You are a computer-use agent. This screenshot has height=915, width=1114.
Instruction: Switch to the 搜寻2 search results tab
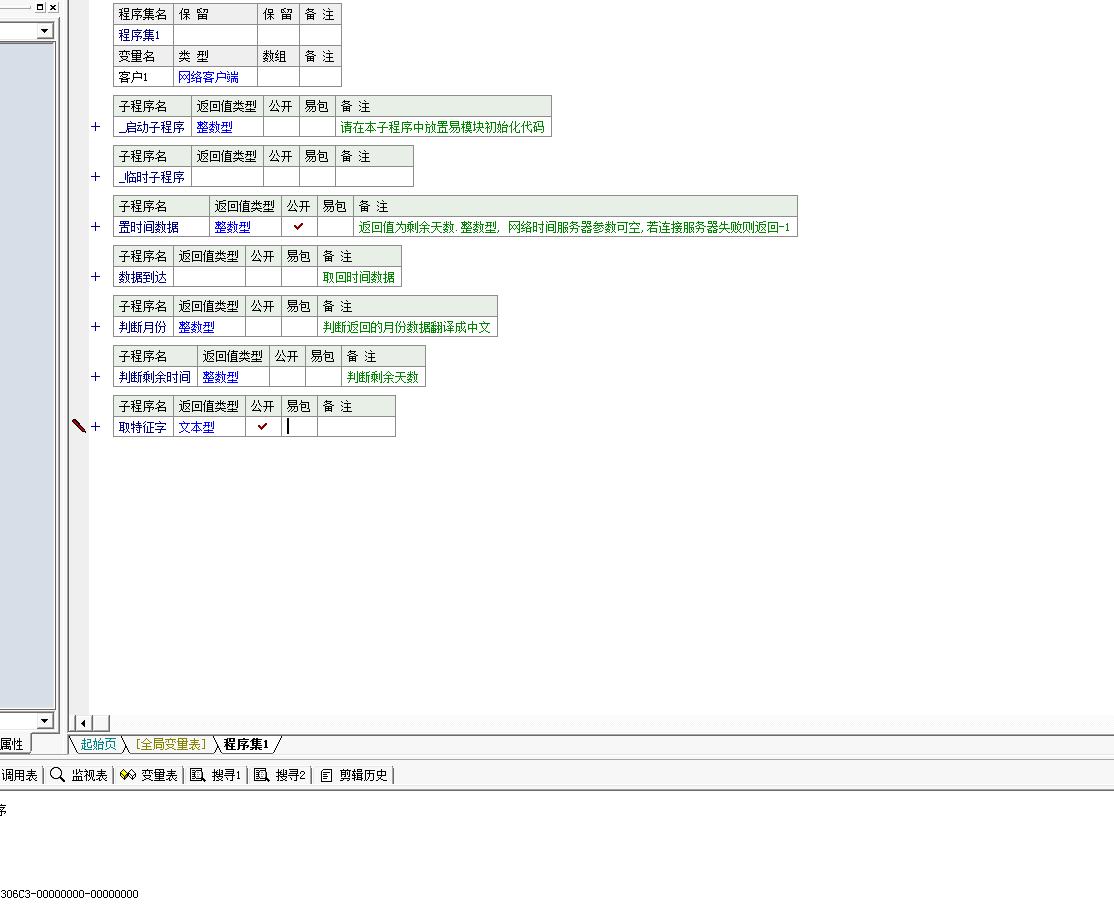(281, 775)
